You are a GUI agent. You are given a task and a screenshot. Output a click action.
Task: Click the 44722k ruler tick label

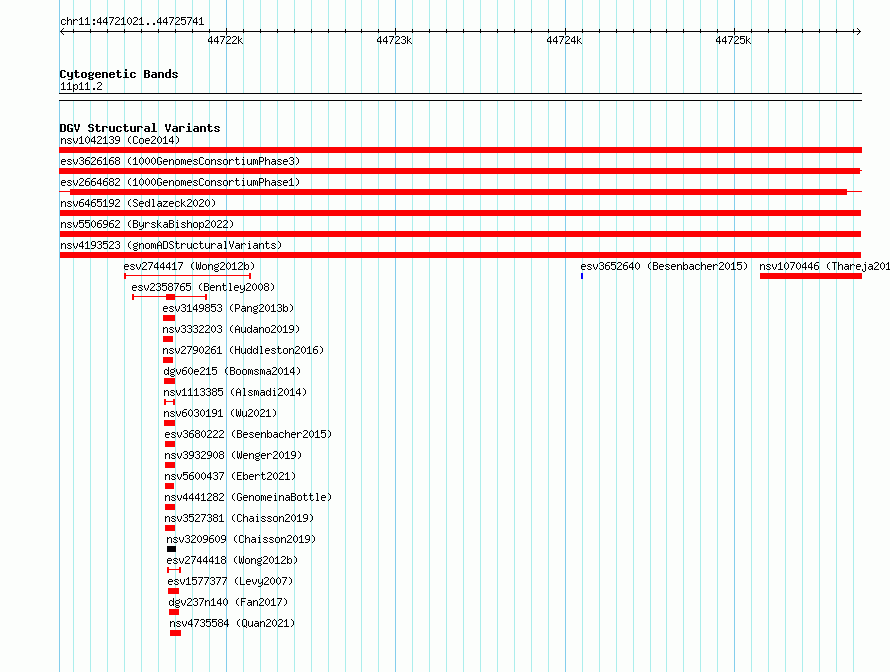click(225, 40)
